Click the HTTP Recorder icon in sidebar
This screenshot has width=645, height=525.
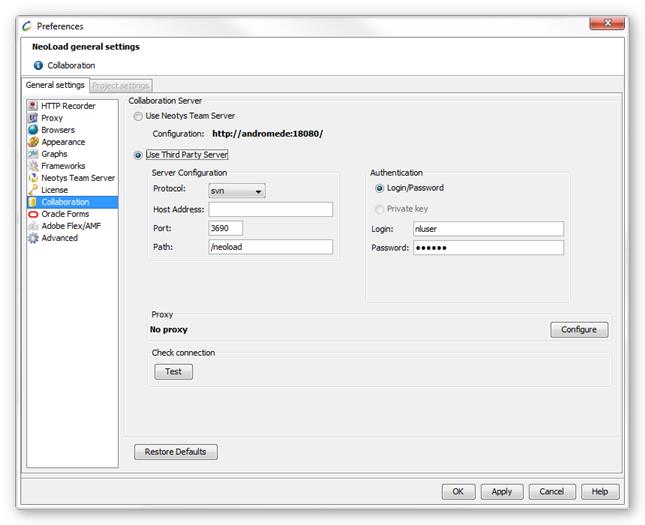[x=33, y=106]
